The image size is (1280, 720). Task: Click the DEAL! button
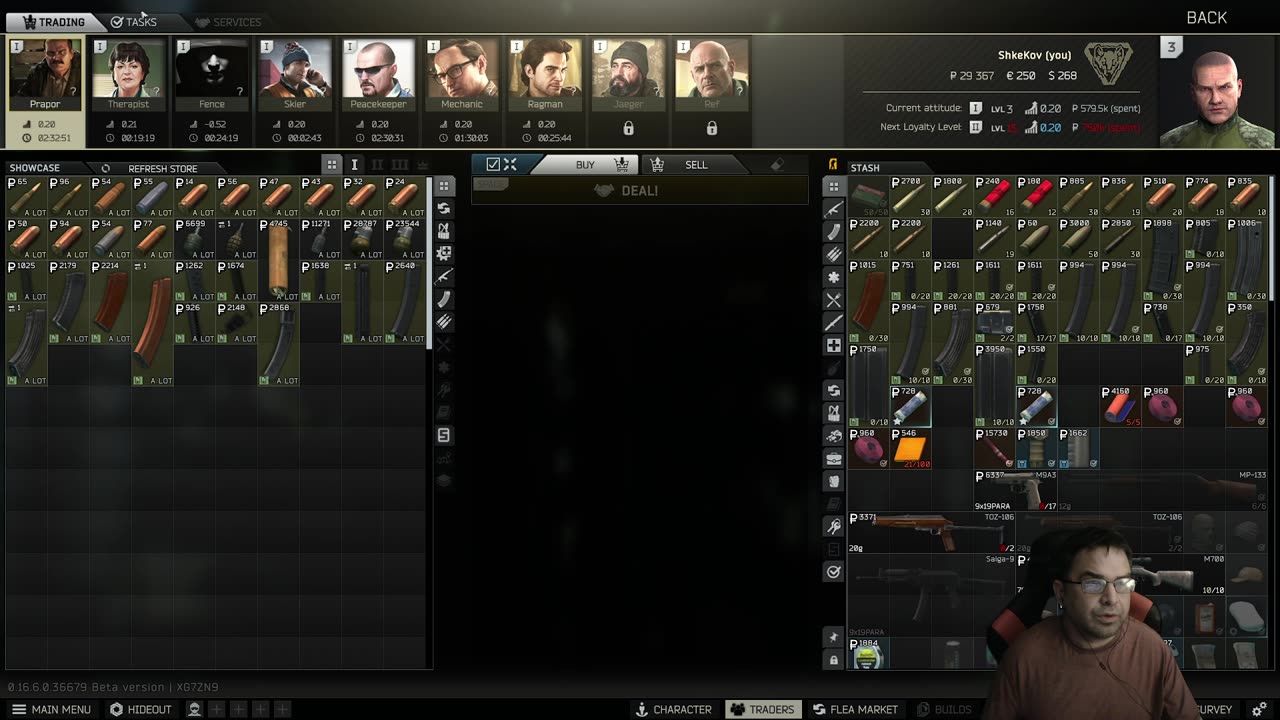pyautogui.click(x=640, y=191)
